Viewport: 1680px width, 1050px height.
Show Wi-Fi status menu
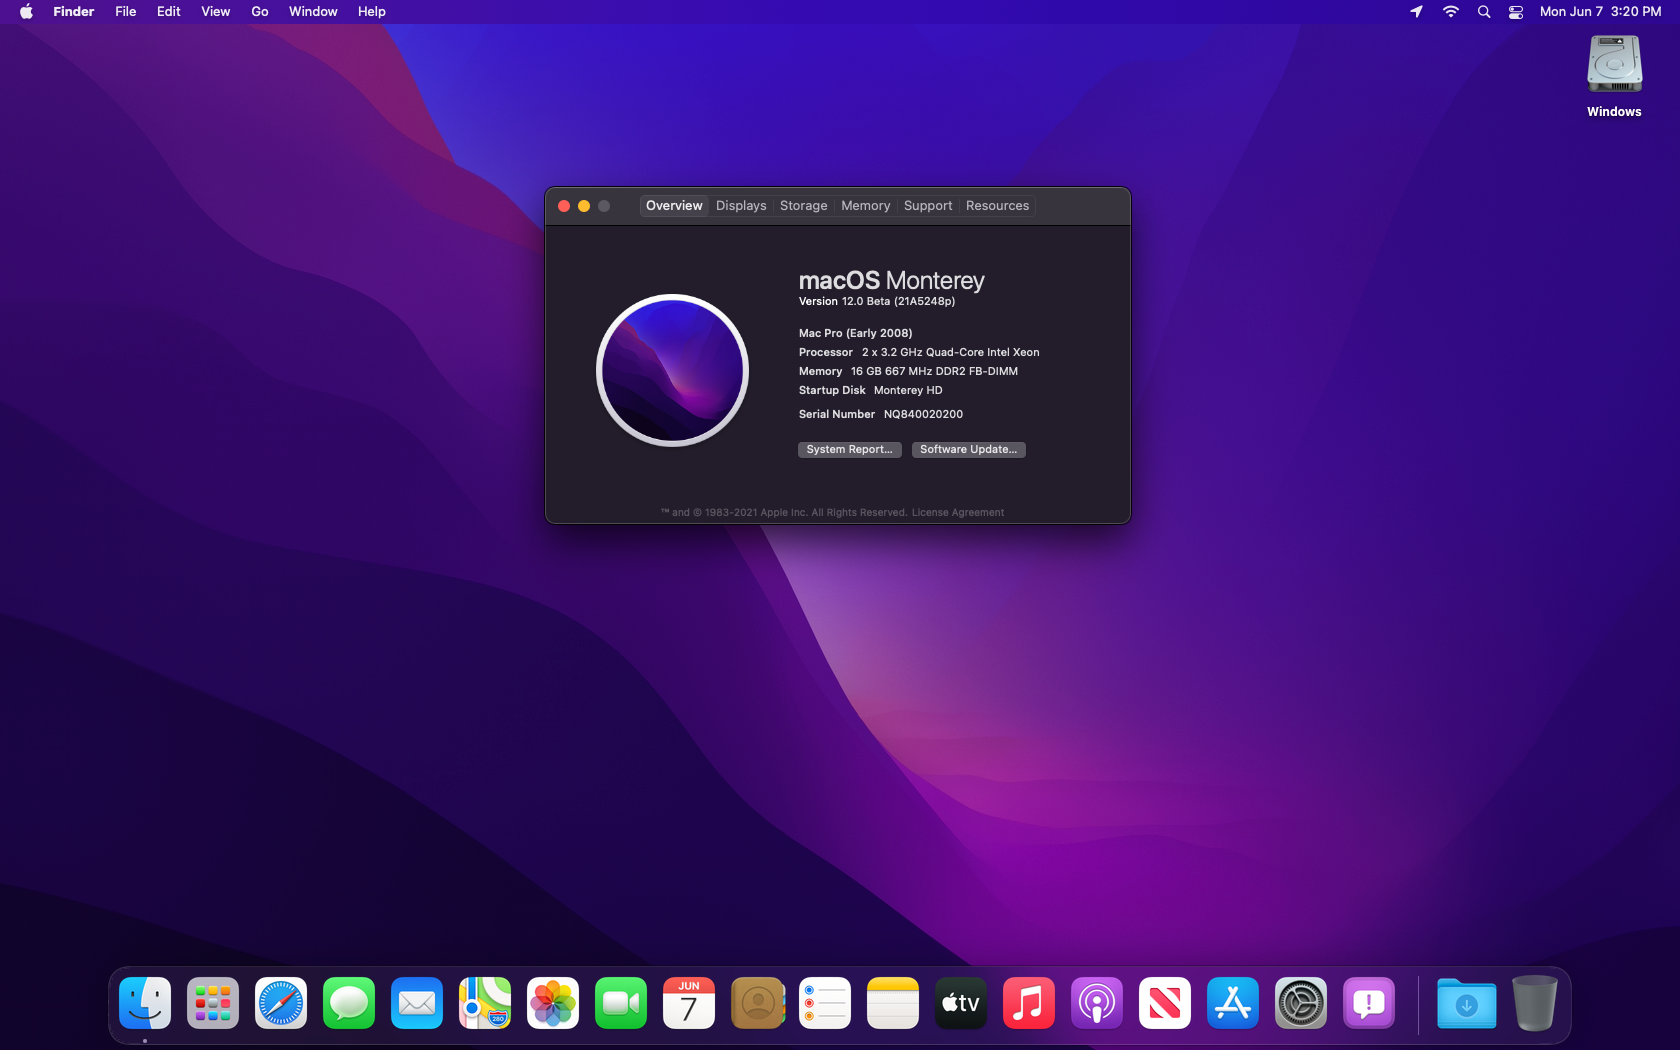click(1450, 12)
